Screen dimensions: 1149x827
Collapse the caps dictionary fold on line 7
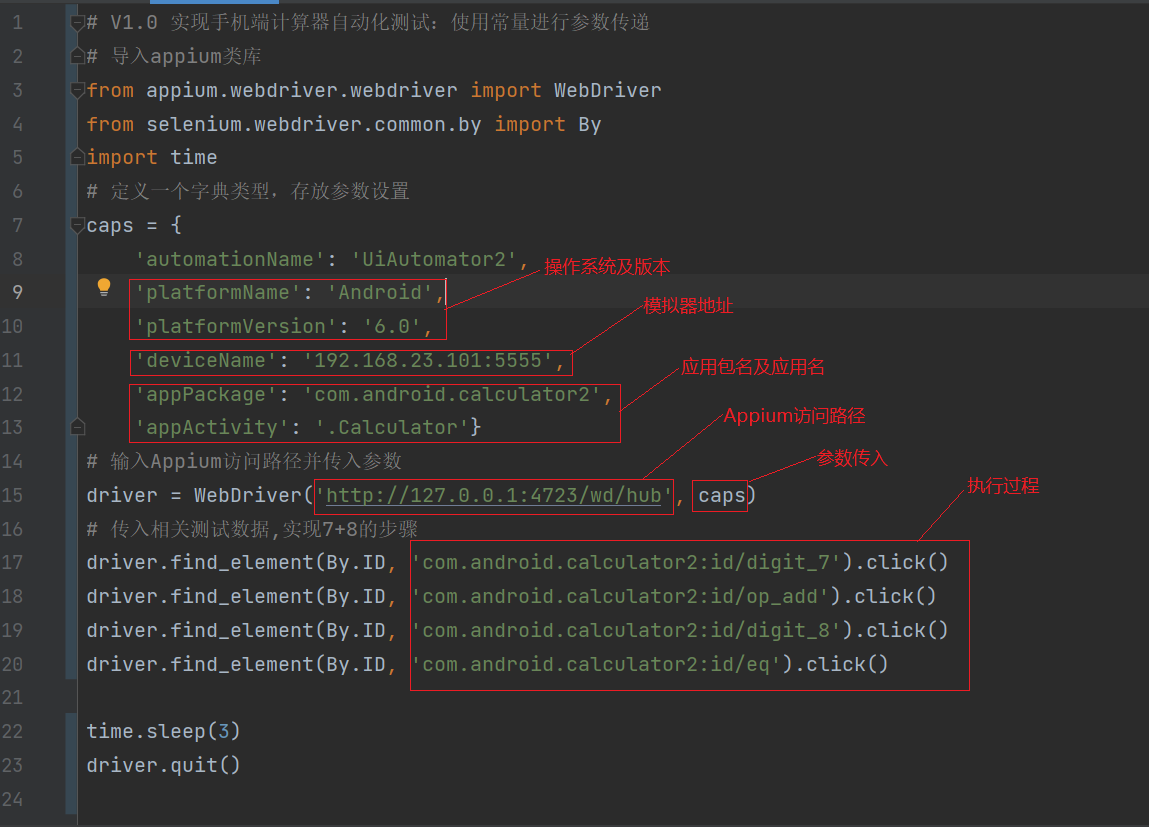point(78,226)
